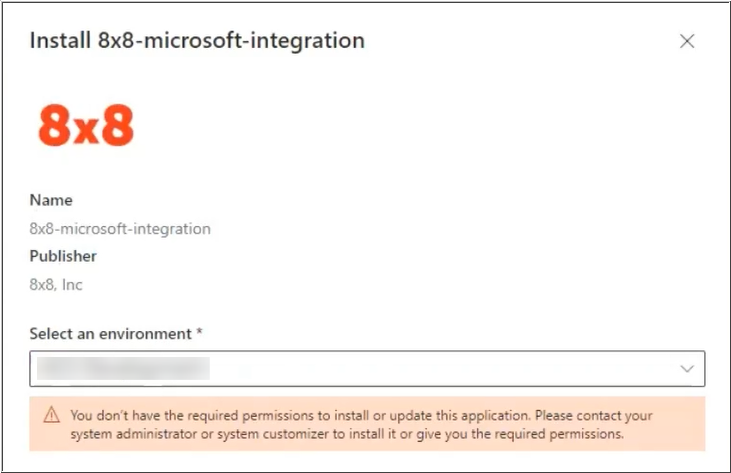The width and height of the screenshot is (731, 473).
Task: Click the empty middle of the environment field
Action: (443, 369)
